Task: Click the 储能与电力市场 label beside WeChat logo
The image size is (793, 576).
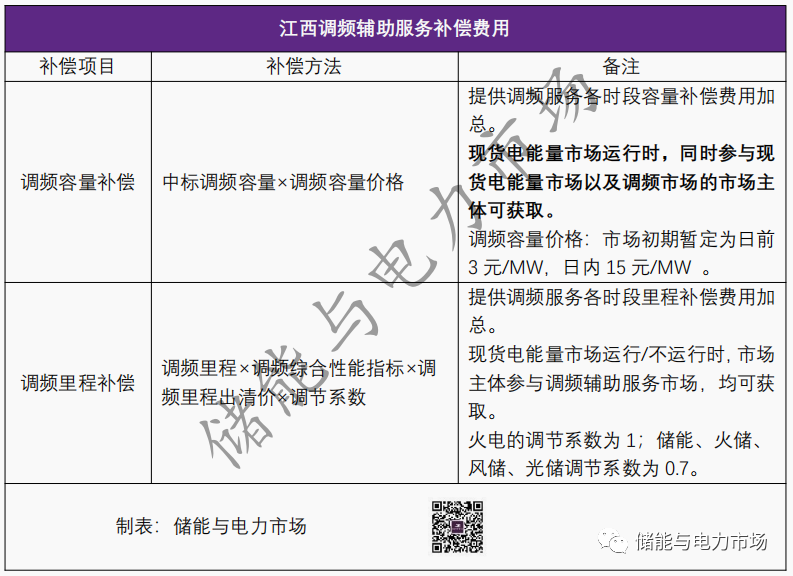Action: 701,542
